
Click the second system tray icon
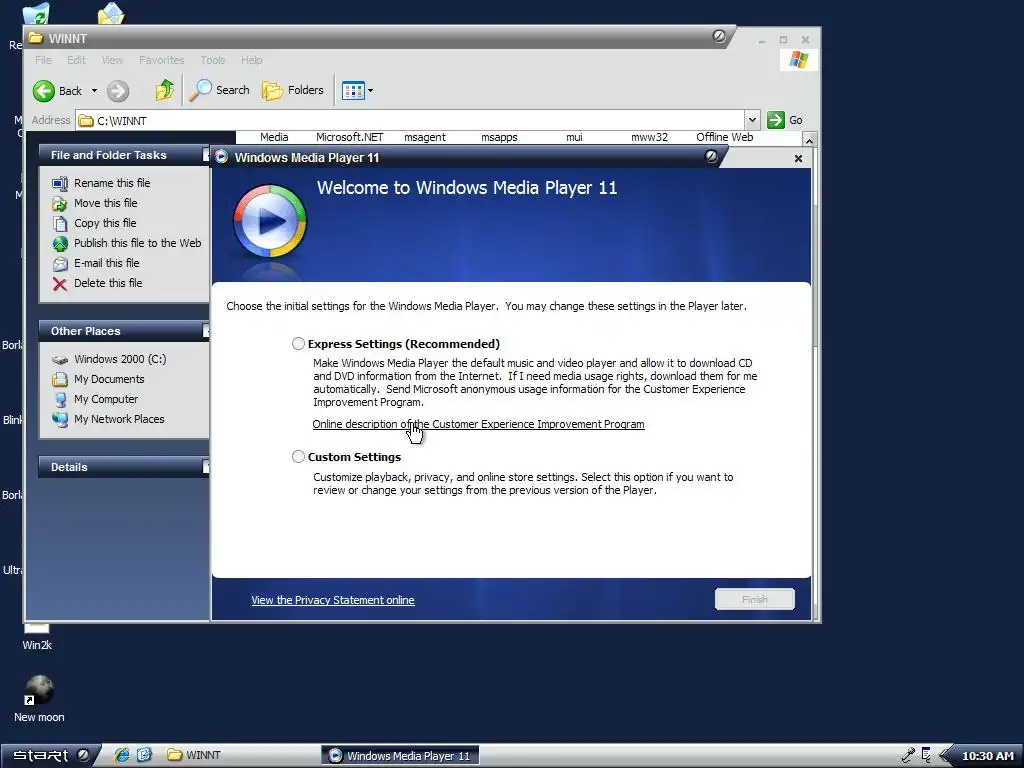[926, 756]
